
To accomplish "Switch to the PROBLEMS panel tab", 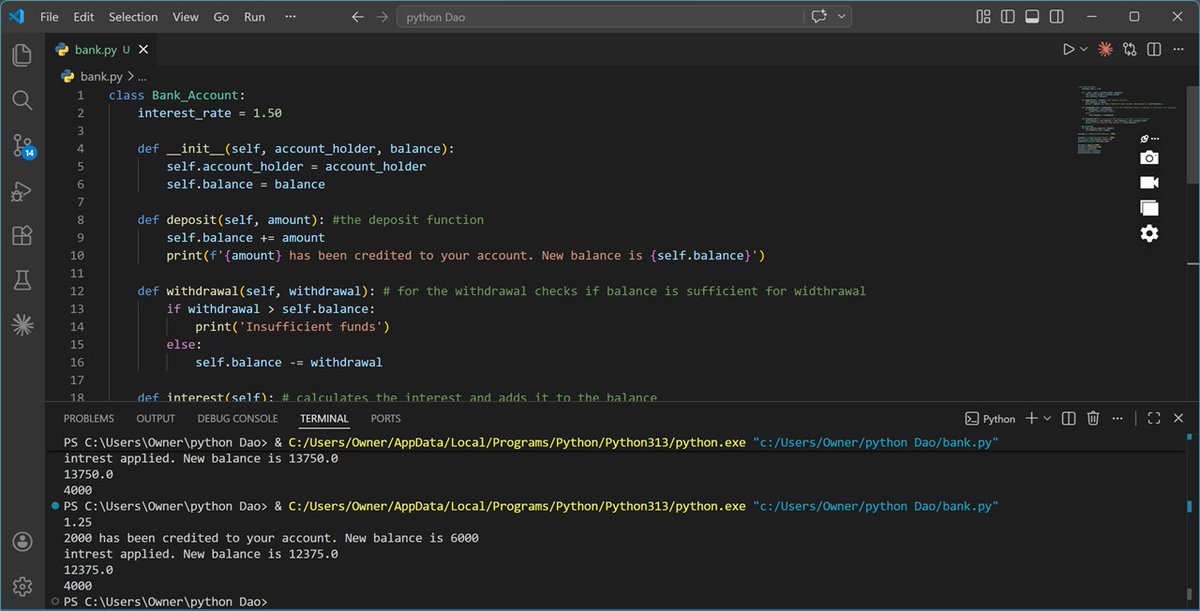I will [89, 419].
